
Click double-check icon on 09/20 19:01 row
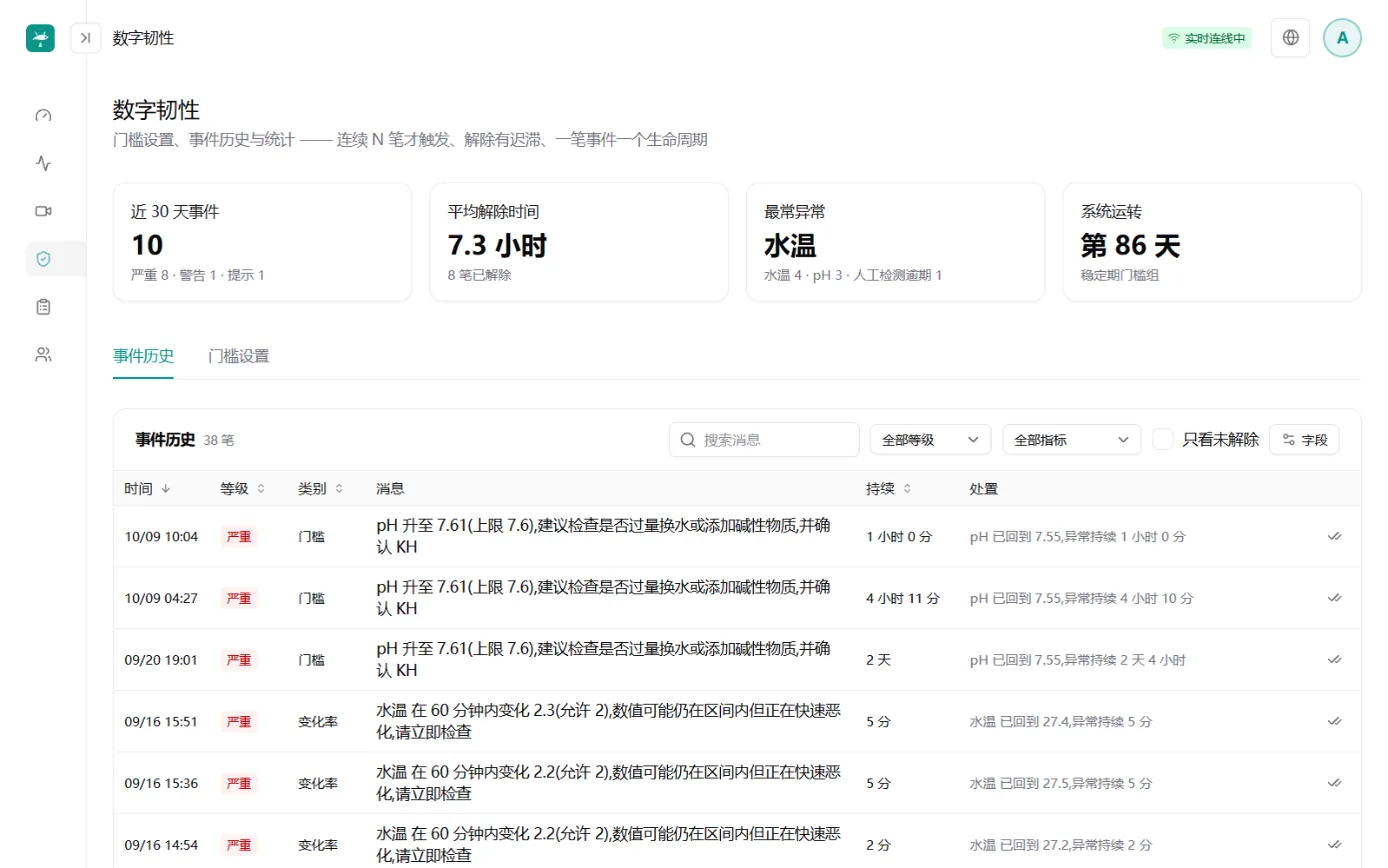click(1334, 660)
